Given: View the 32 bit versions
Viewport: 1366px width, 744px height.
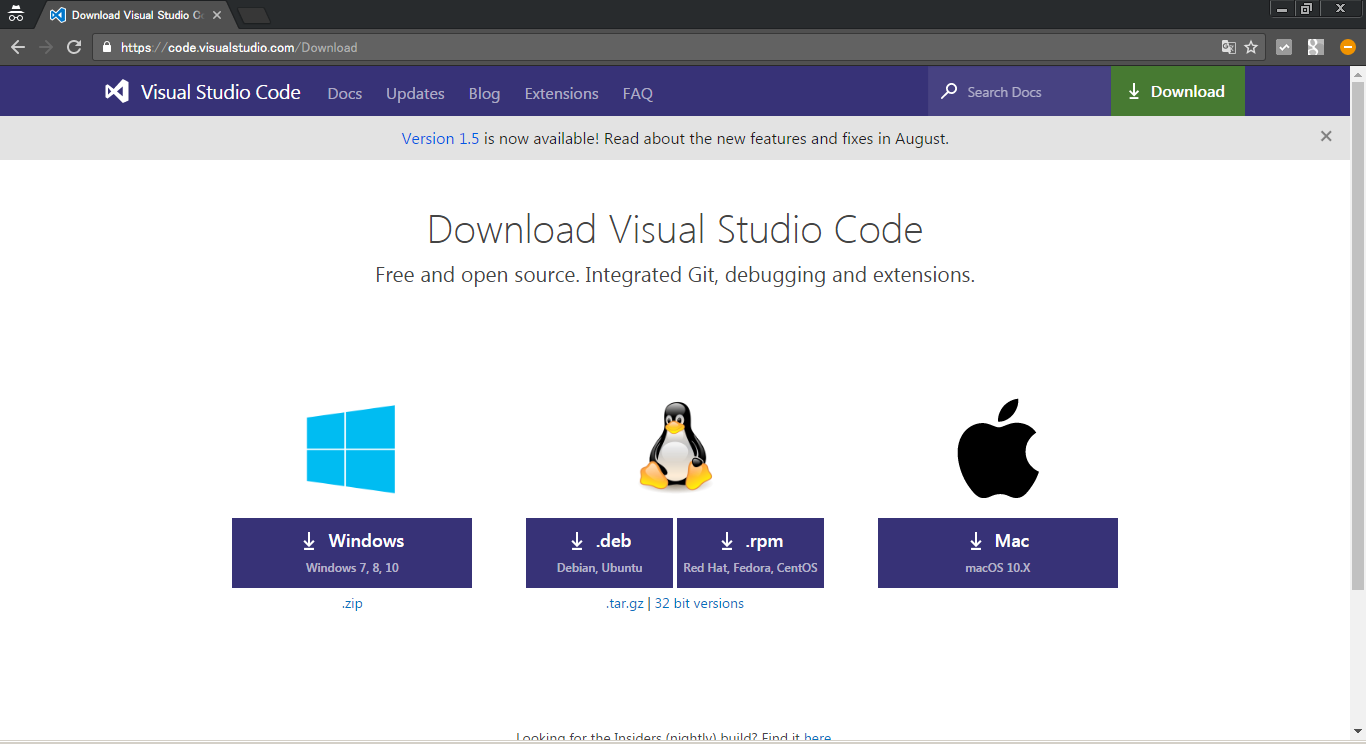Looking at the screenshot, I should pyautogui.click(x=699, y=603).
